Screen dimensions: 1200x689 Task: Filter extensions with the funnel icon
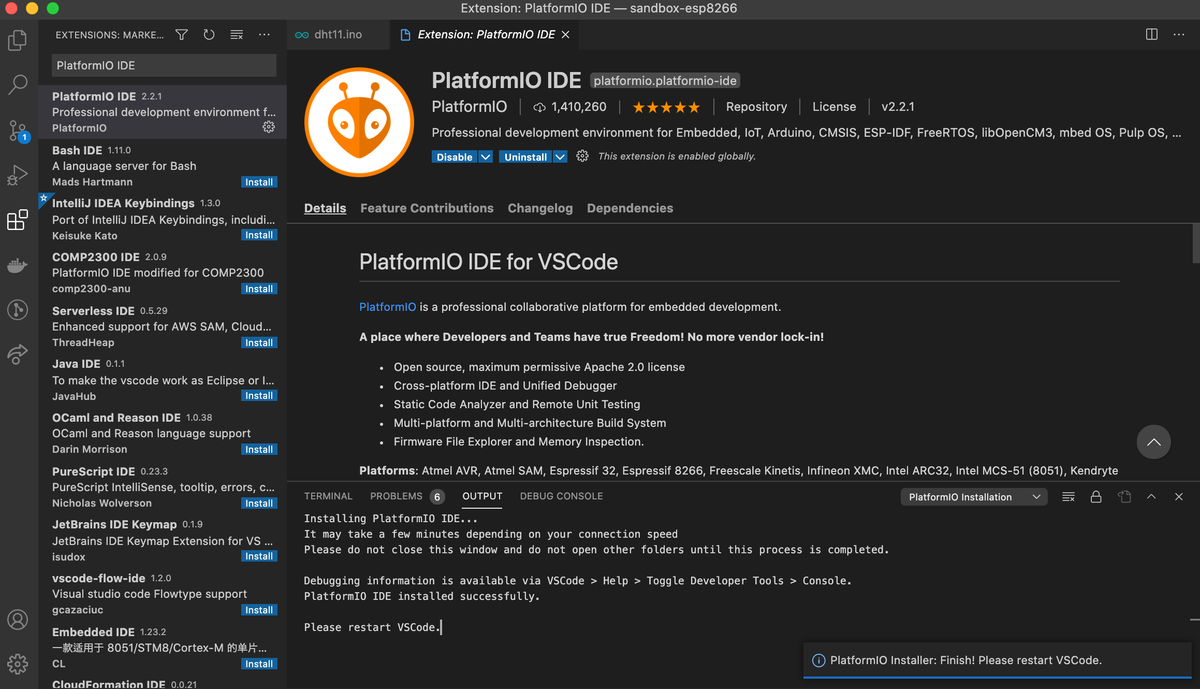[181, 34]
